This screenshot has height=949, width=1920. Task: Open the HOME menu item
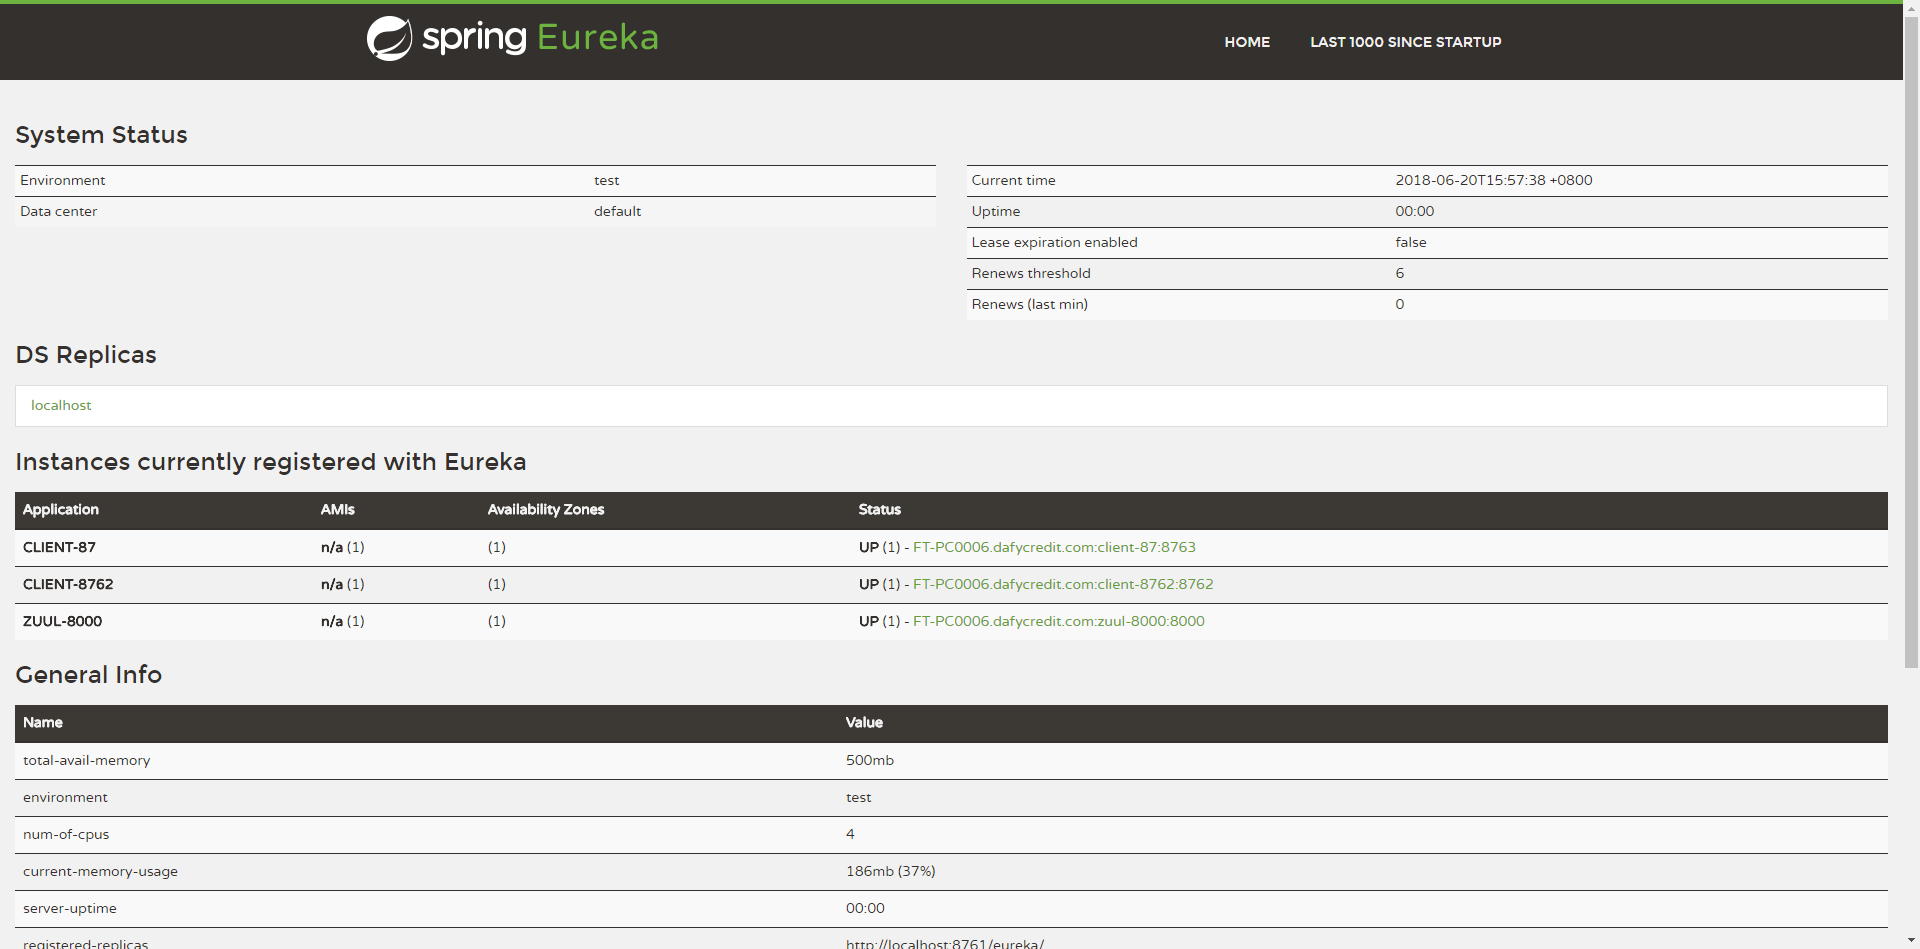pyautogui.click(x=1247, y=42)
